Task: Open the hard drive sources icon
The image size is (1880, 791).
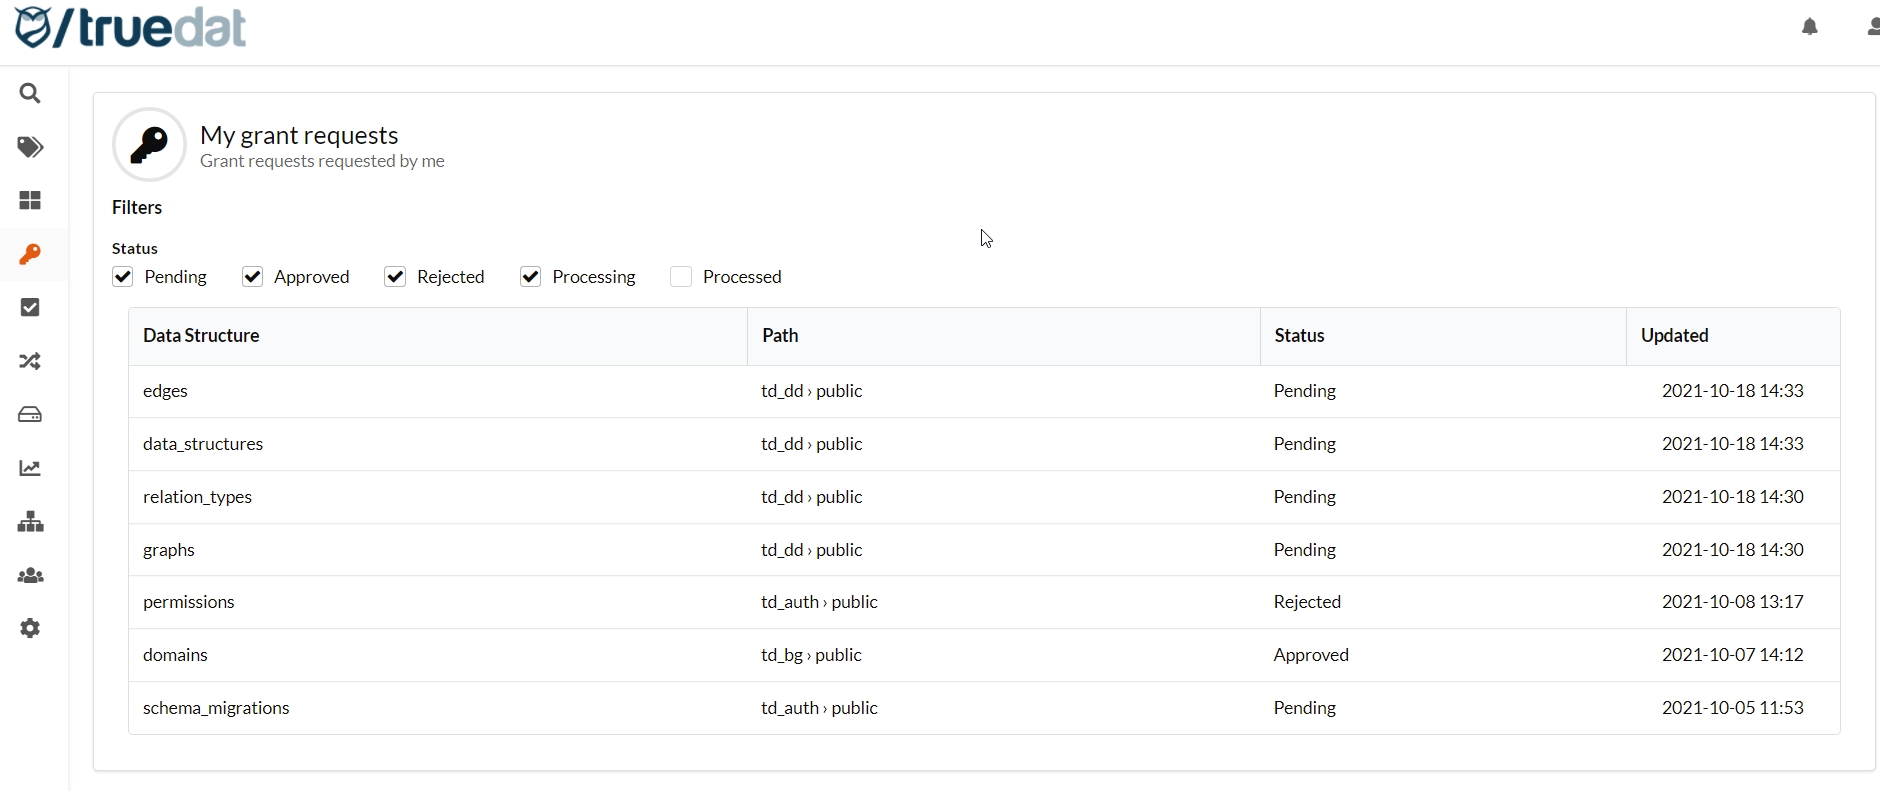Action: pyautogui.click(x=30, y=415)
